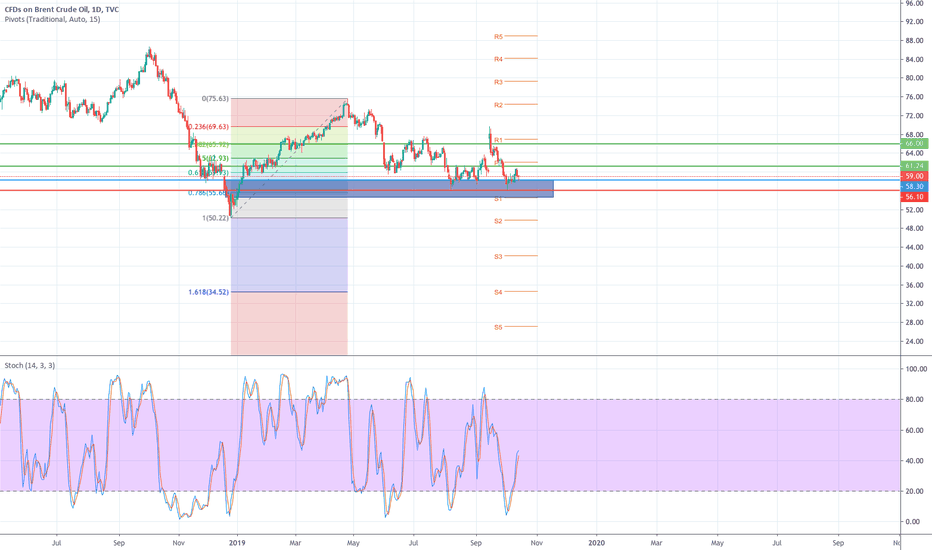Select the Fibonacci 0.786(55.66) level label

click(x=209, y=193)
